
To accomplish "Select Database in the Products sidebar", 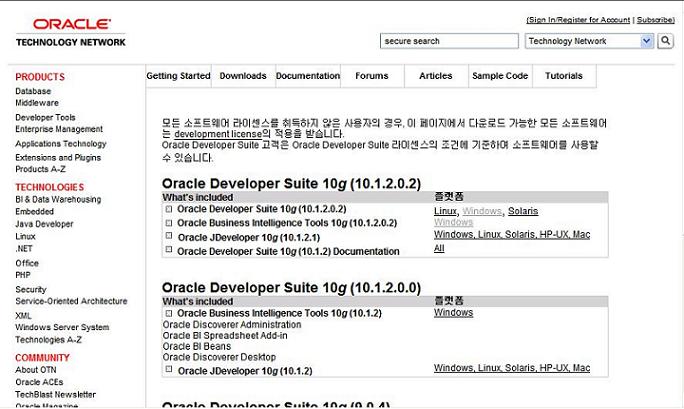I will pyautogui.click(x=33, y=91).
